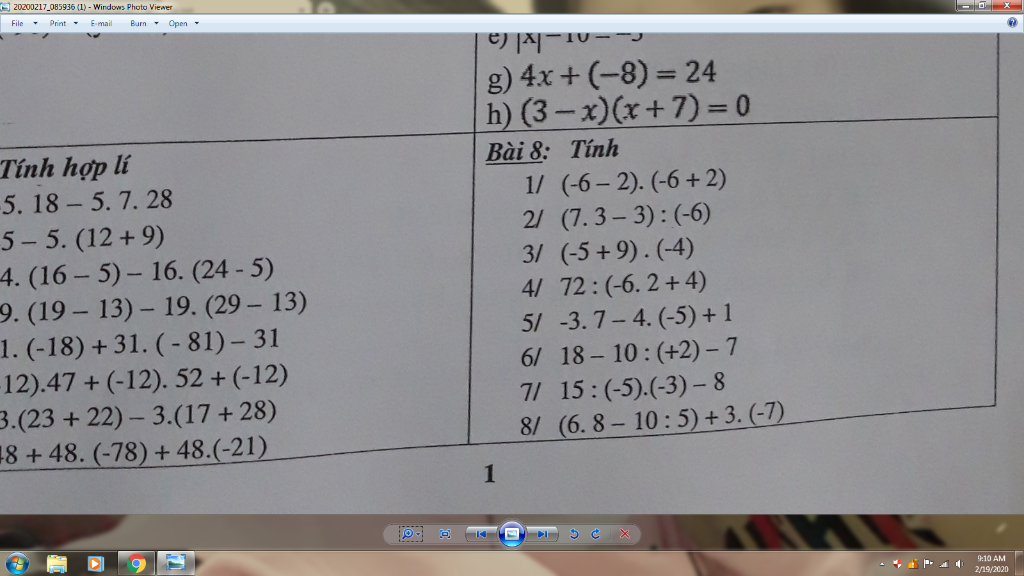The image size is (1024, 576).
Task: Restore down the Photo Viewer window
Action: 982,5
